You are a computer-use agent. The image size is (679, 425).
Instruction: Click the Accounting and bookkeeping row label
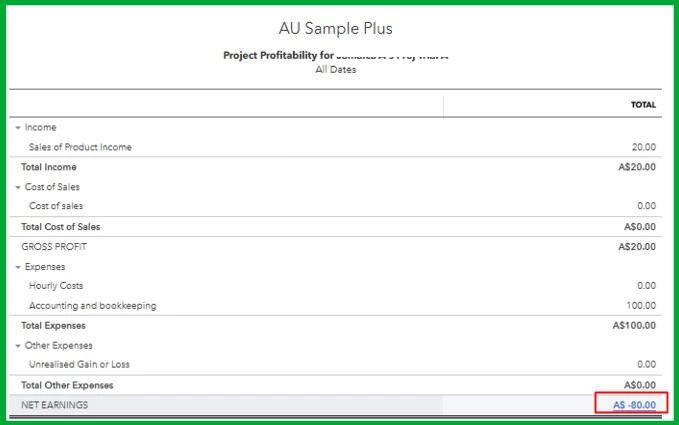point(93,305)
